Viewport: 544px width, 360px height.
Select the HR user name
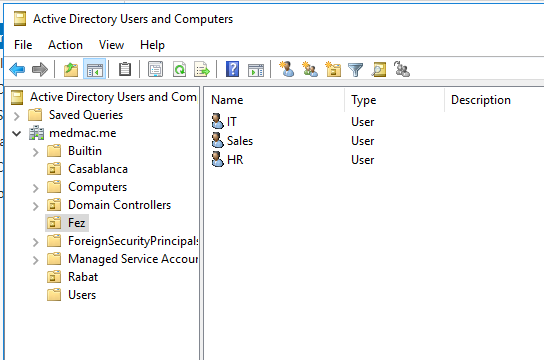(235, 160)
